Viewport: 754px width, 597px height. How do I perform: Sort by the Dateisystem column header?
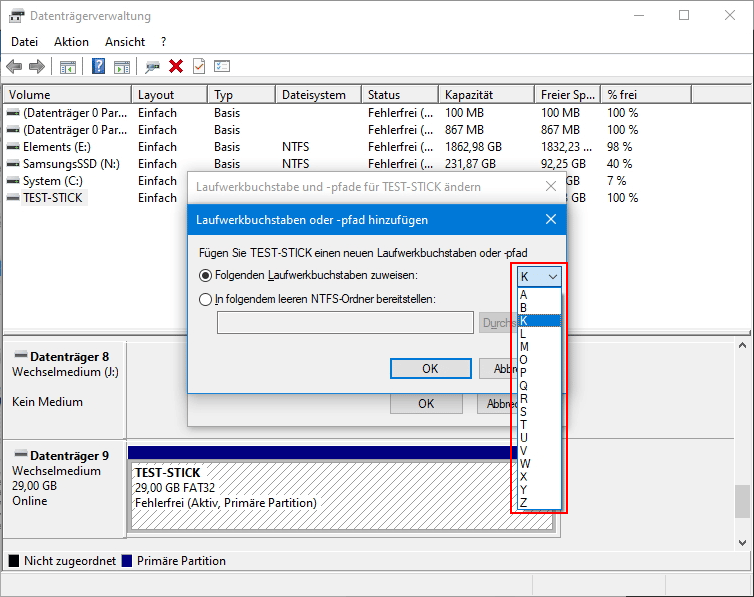point(318,95)
